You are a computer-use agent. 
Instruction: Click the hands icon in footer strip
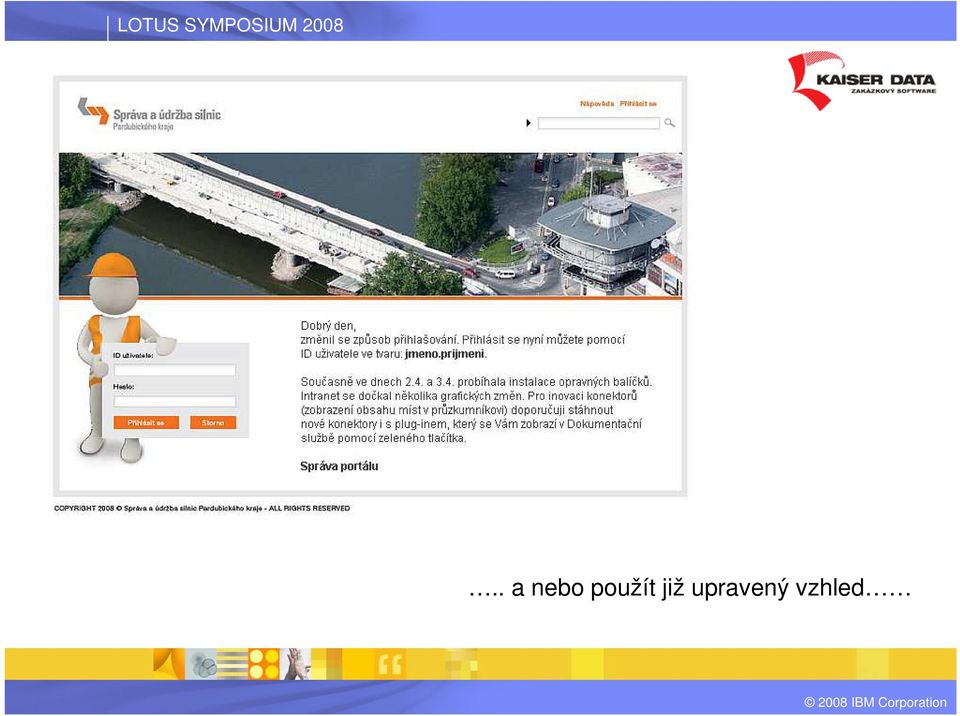[297, 664]
